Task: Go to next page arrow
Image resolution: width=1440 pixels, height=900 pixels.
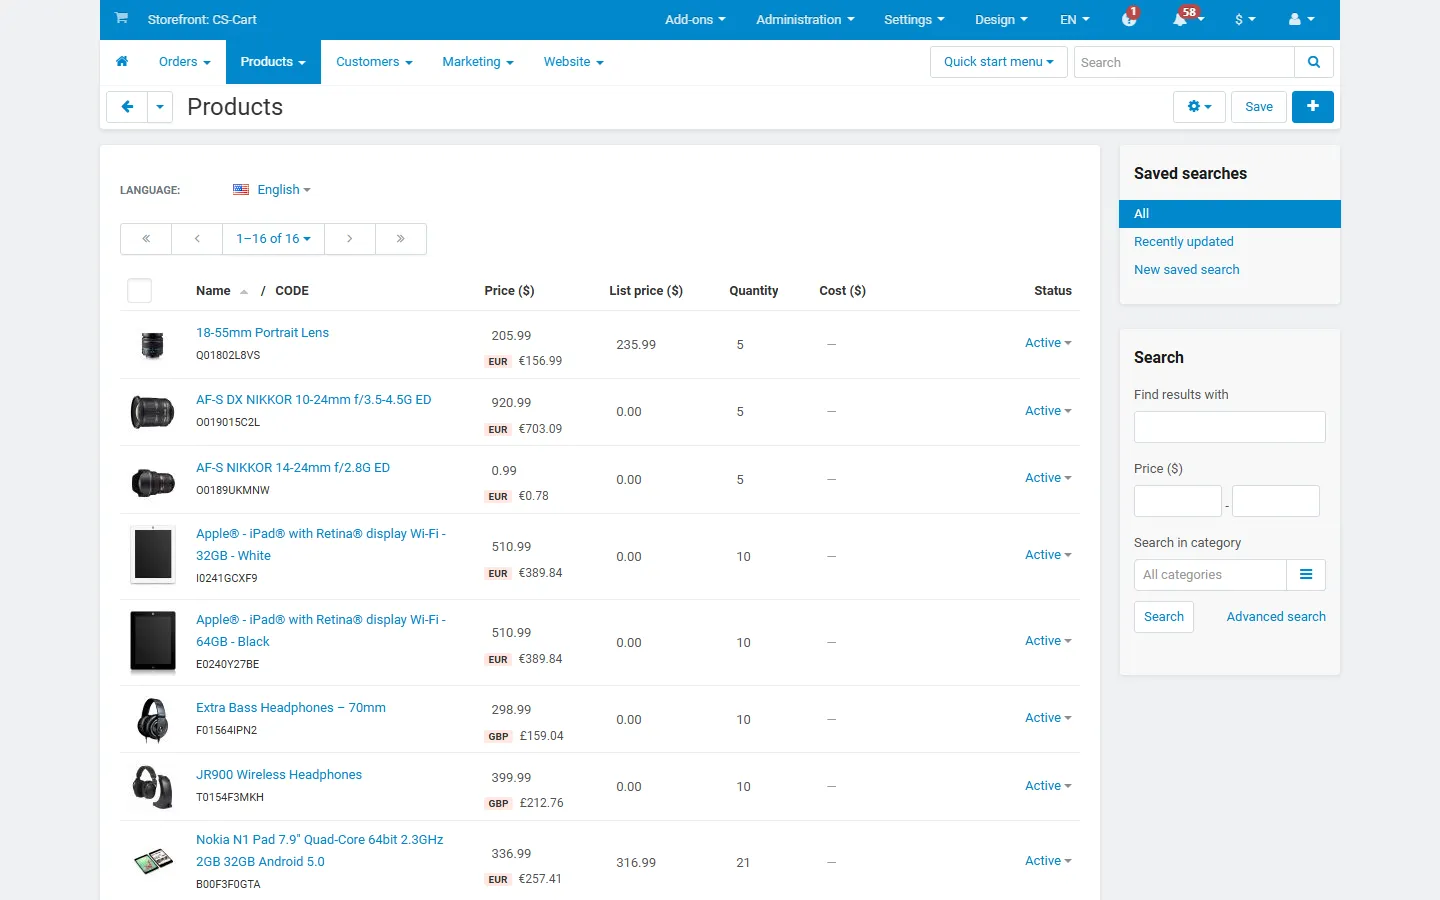Action: point(350,239)
